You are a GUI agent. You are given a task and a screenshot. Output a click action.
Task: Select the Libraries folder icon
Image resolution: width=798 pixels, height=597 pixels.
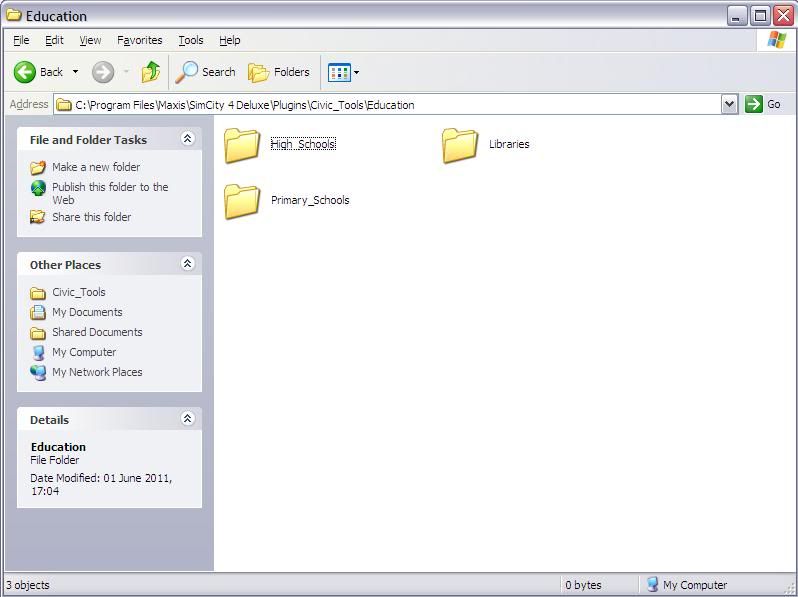pos(460,146)
